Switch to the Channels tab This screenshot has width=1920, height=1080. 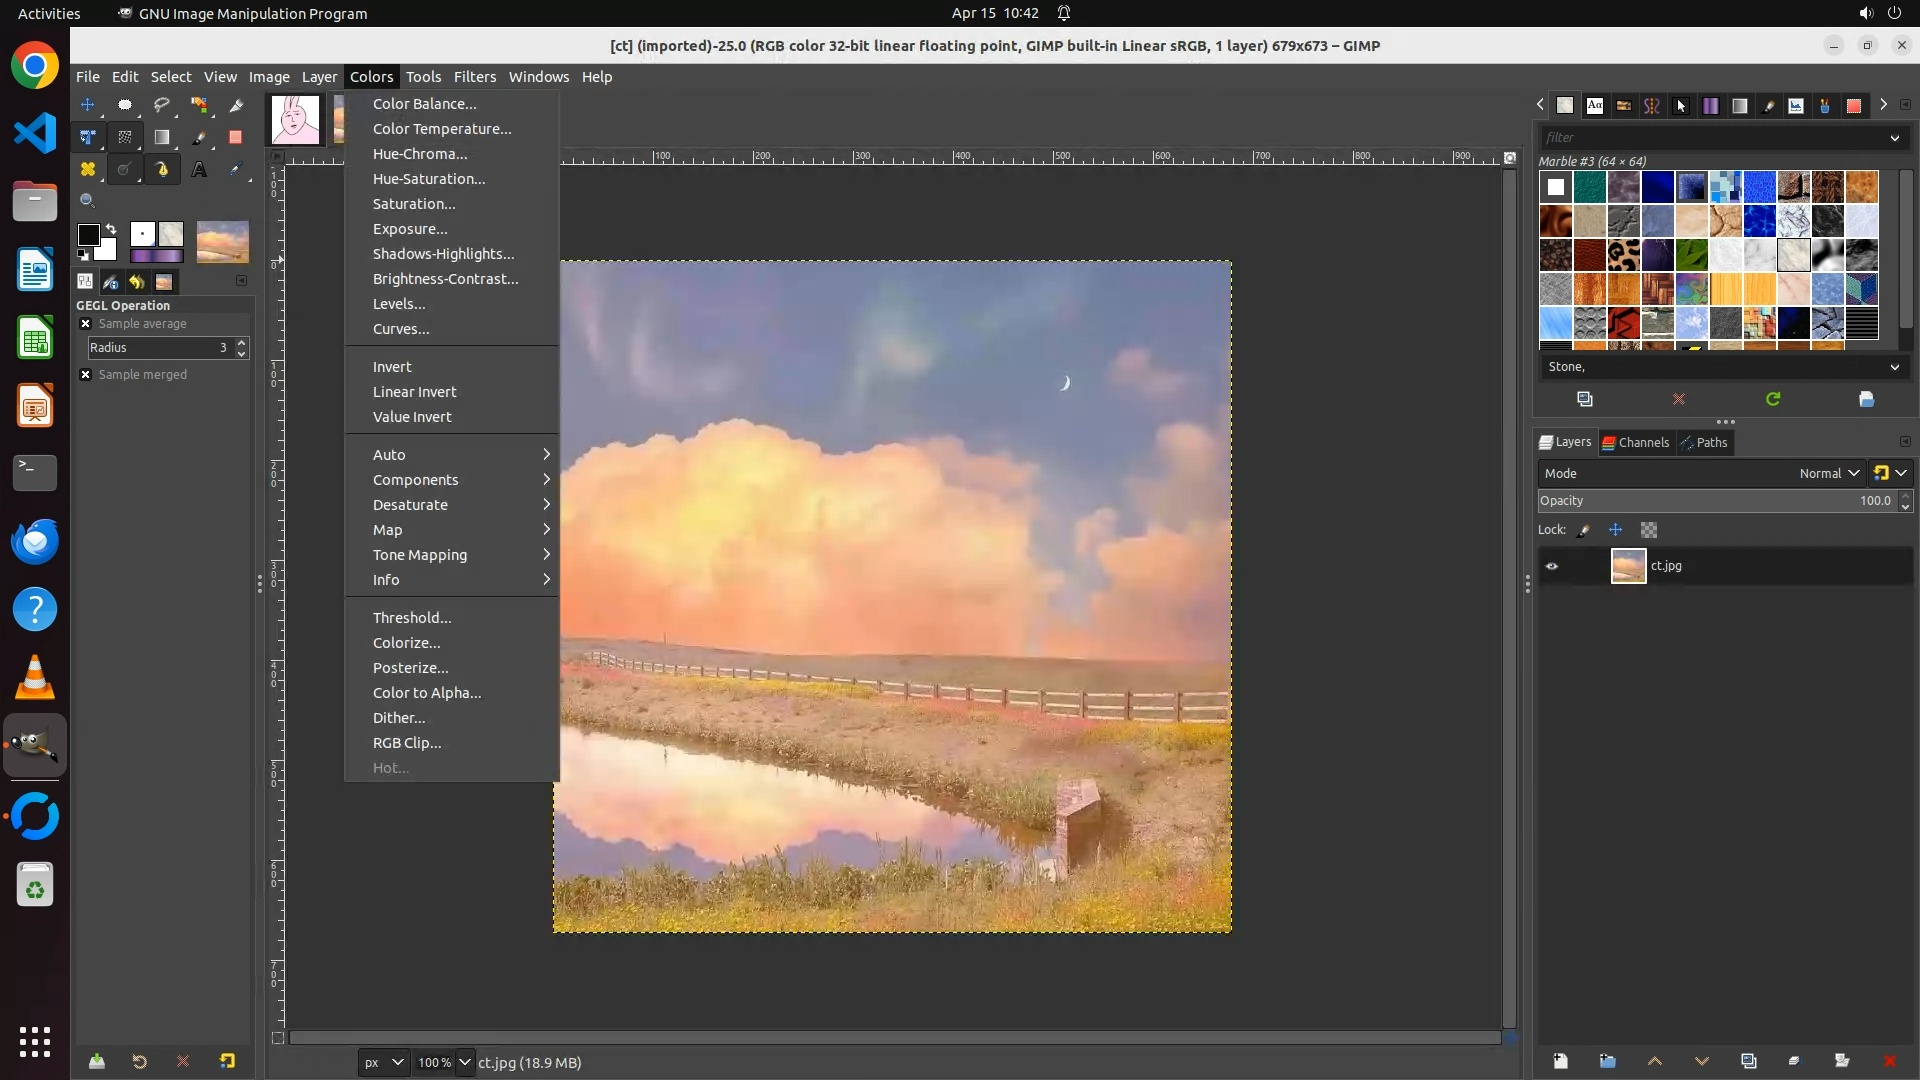click(x=1635, y=443)
